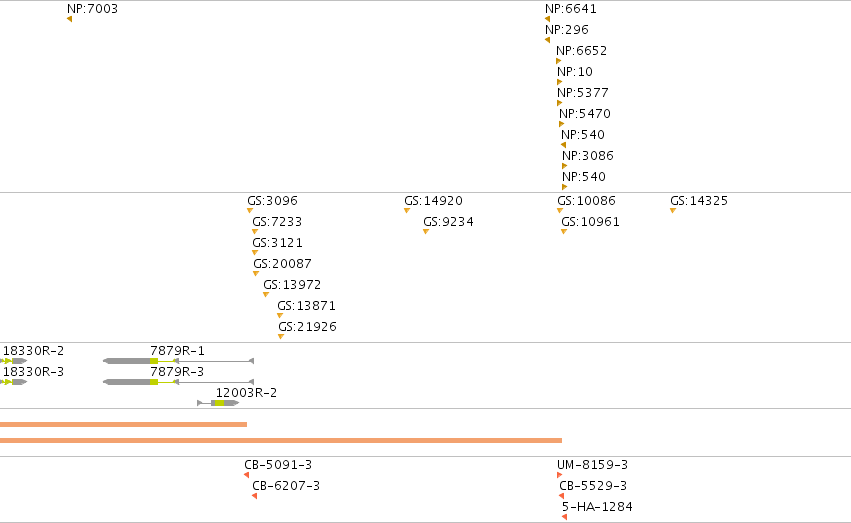Click the shorter orange span bar

point(123,424)
